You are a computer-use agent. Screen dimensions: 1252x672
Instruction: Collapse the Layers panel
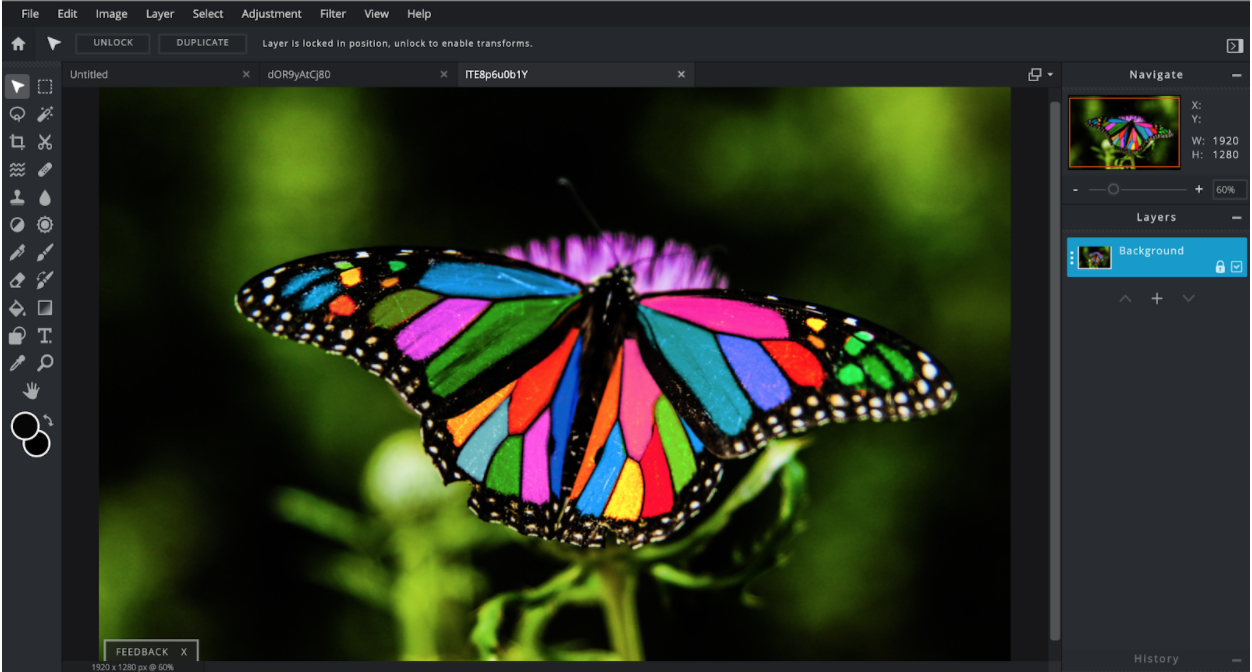click(x=1237, y=217)
